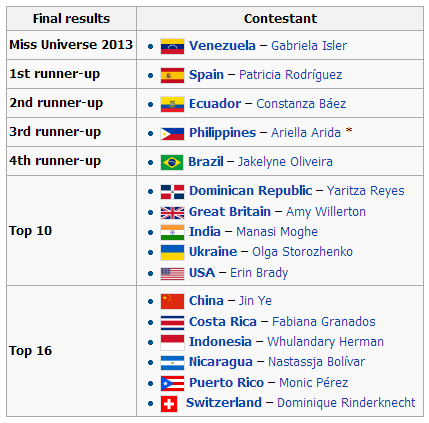Click the Puerto Rico flag icon

coord(172,383)
